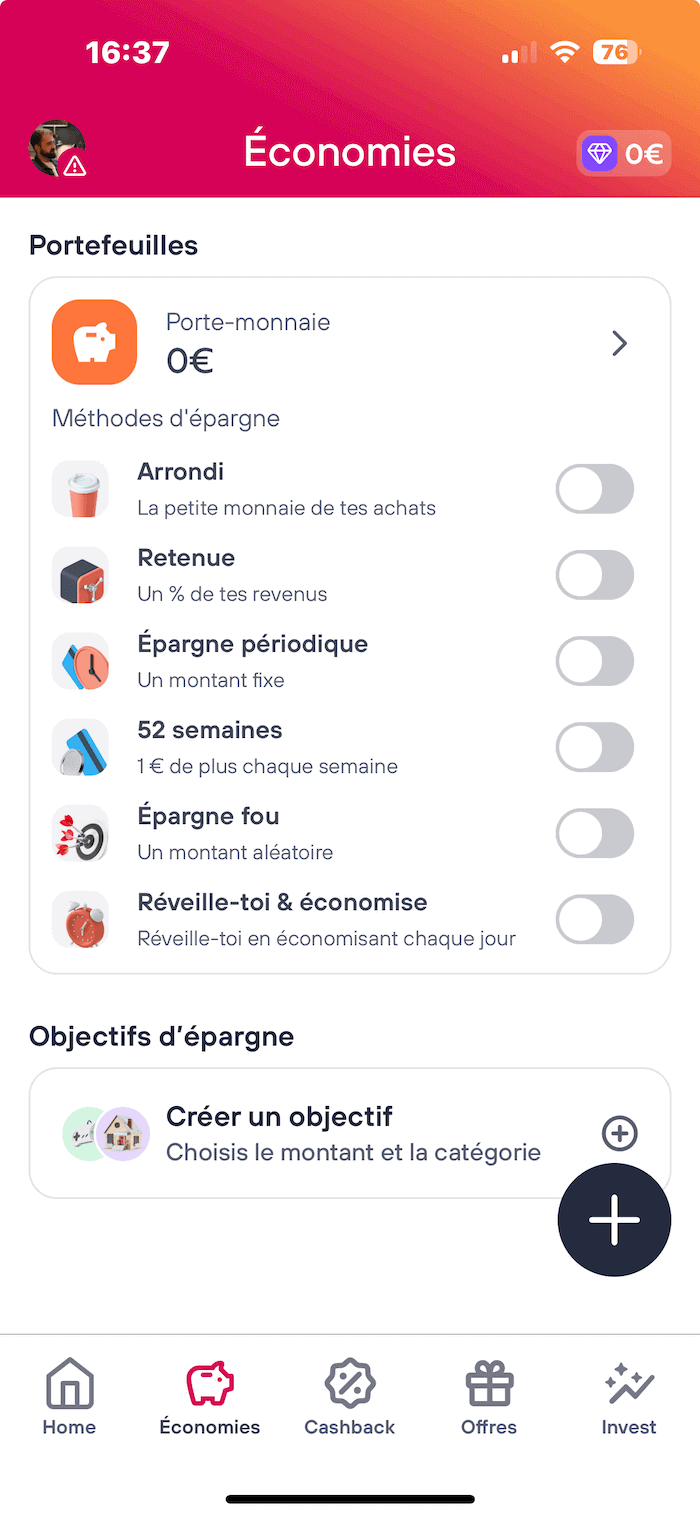Enable the Arrondi savings toggle

pos(595,489)
